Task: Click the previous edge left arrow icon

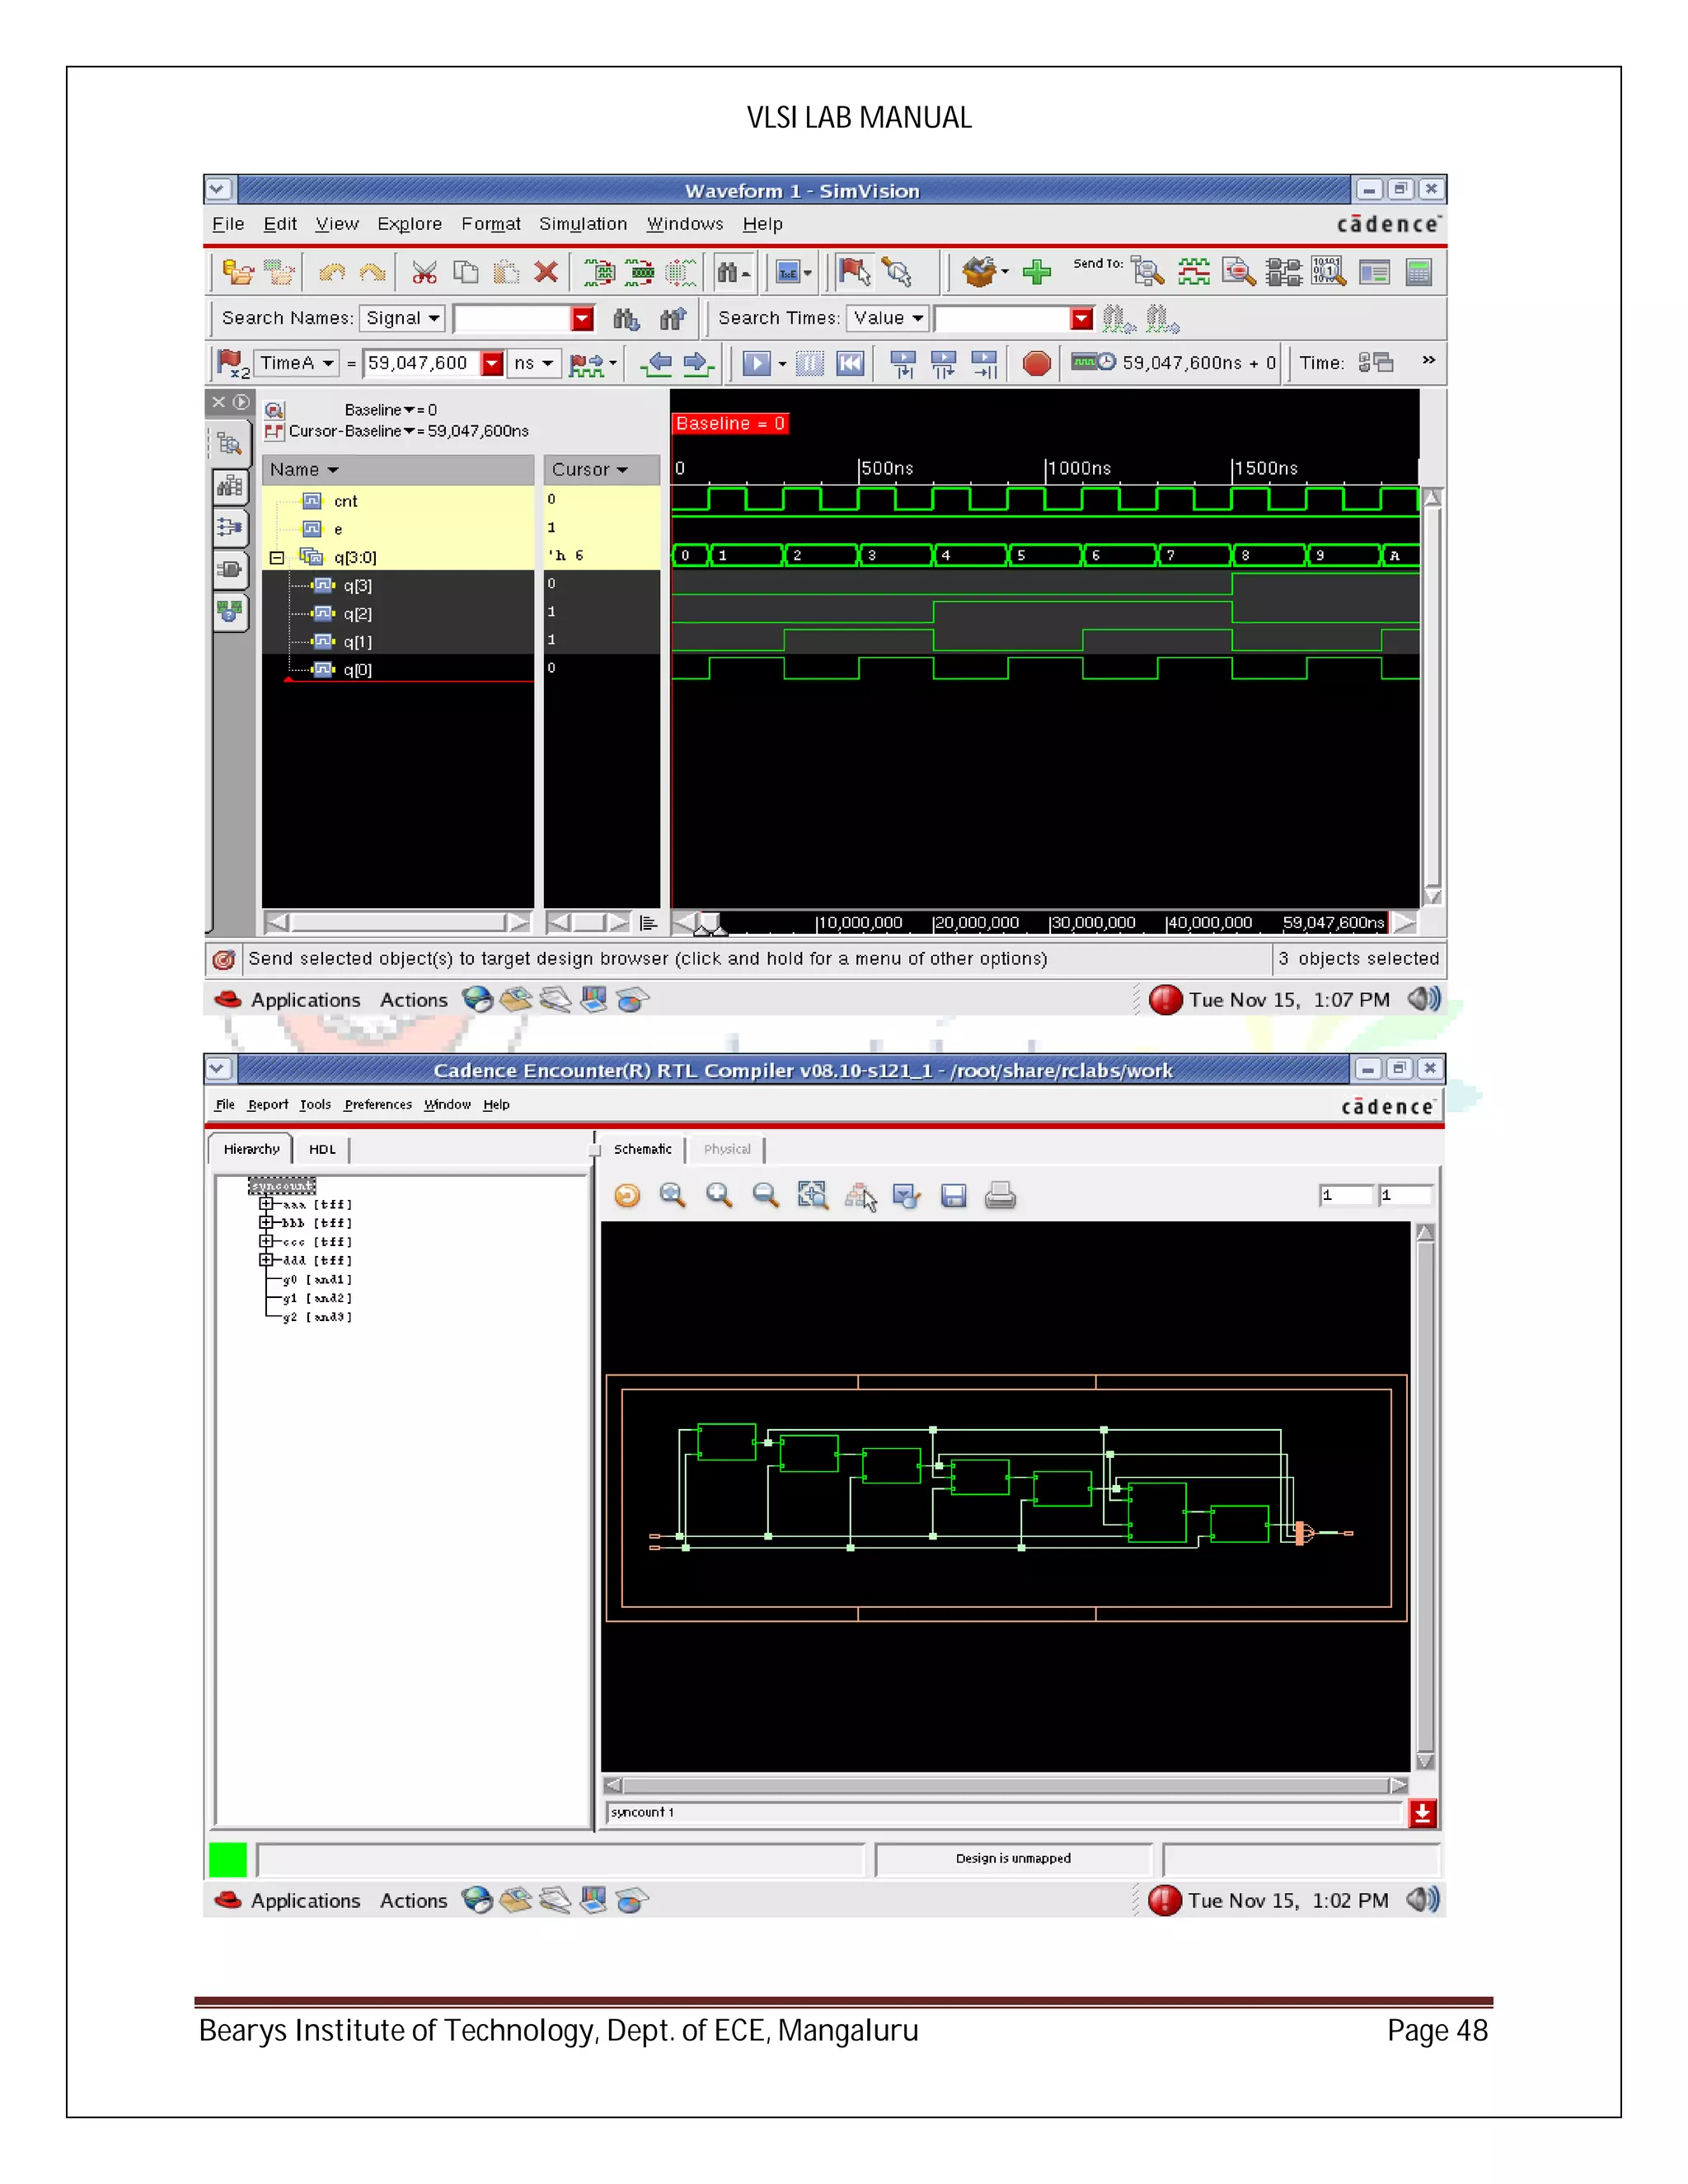Action: tap(657, 364)
